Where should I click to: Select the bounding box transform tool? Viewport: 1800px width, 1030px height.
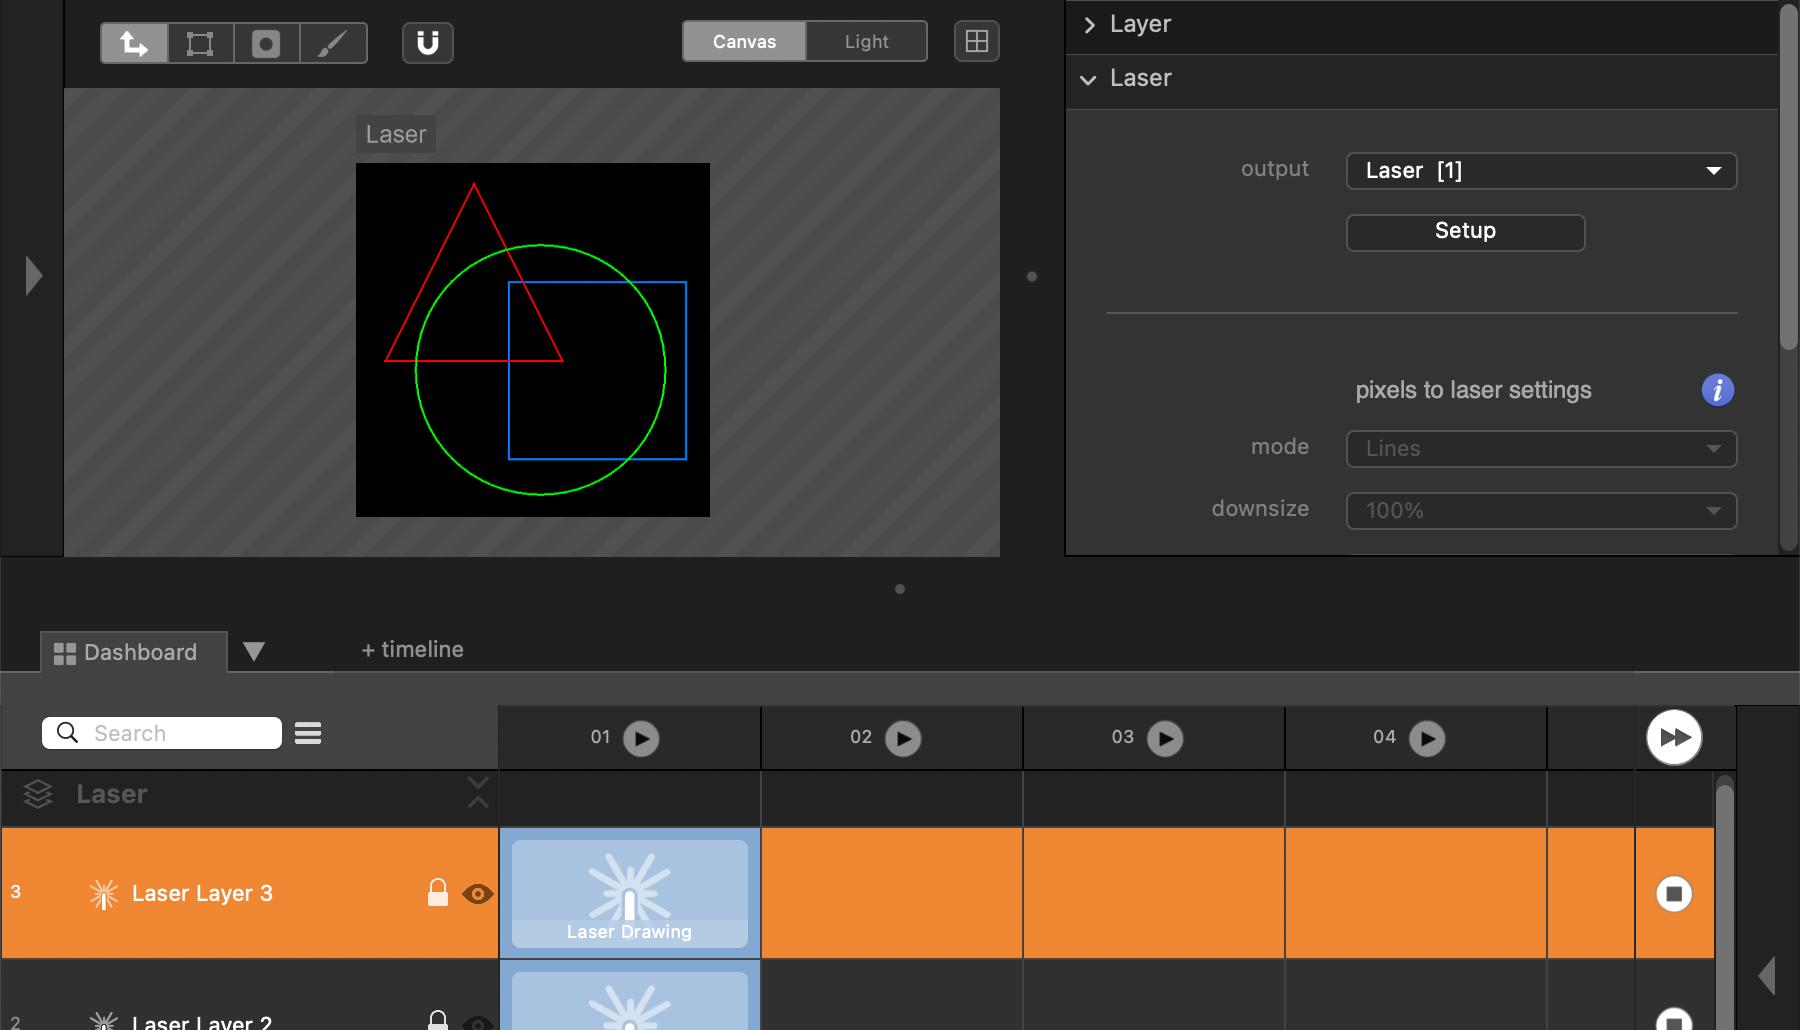click(200, 43)
